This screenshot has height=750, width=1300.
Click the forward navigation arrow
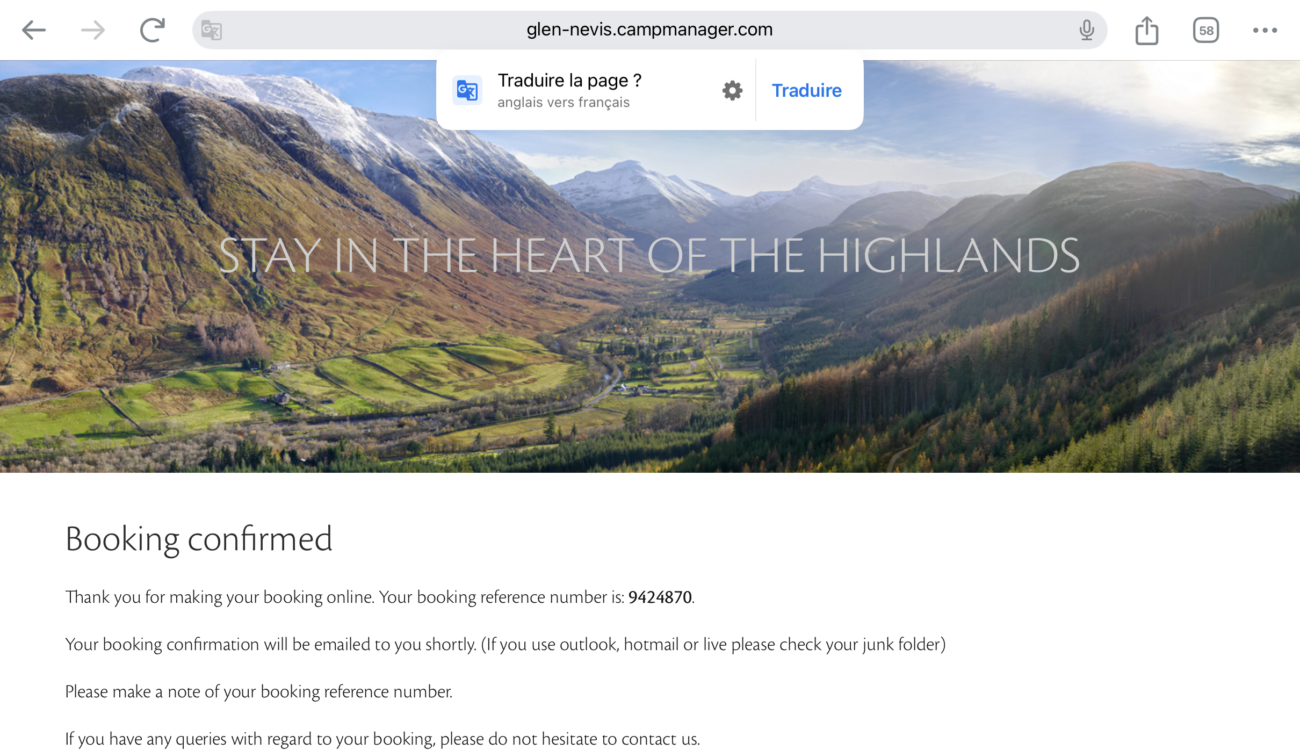(x=93, y=30)
